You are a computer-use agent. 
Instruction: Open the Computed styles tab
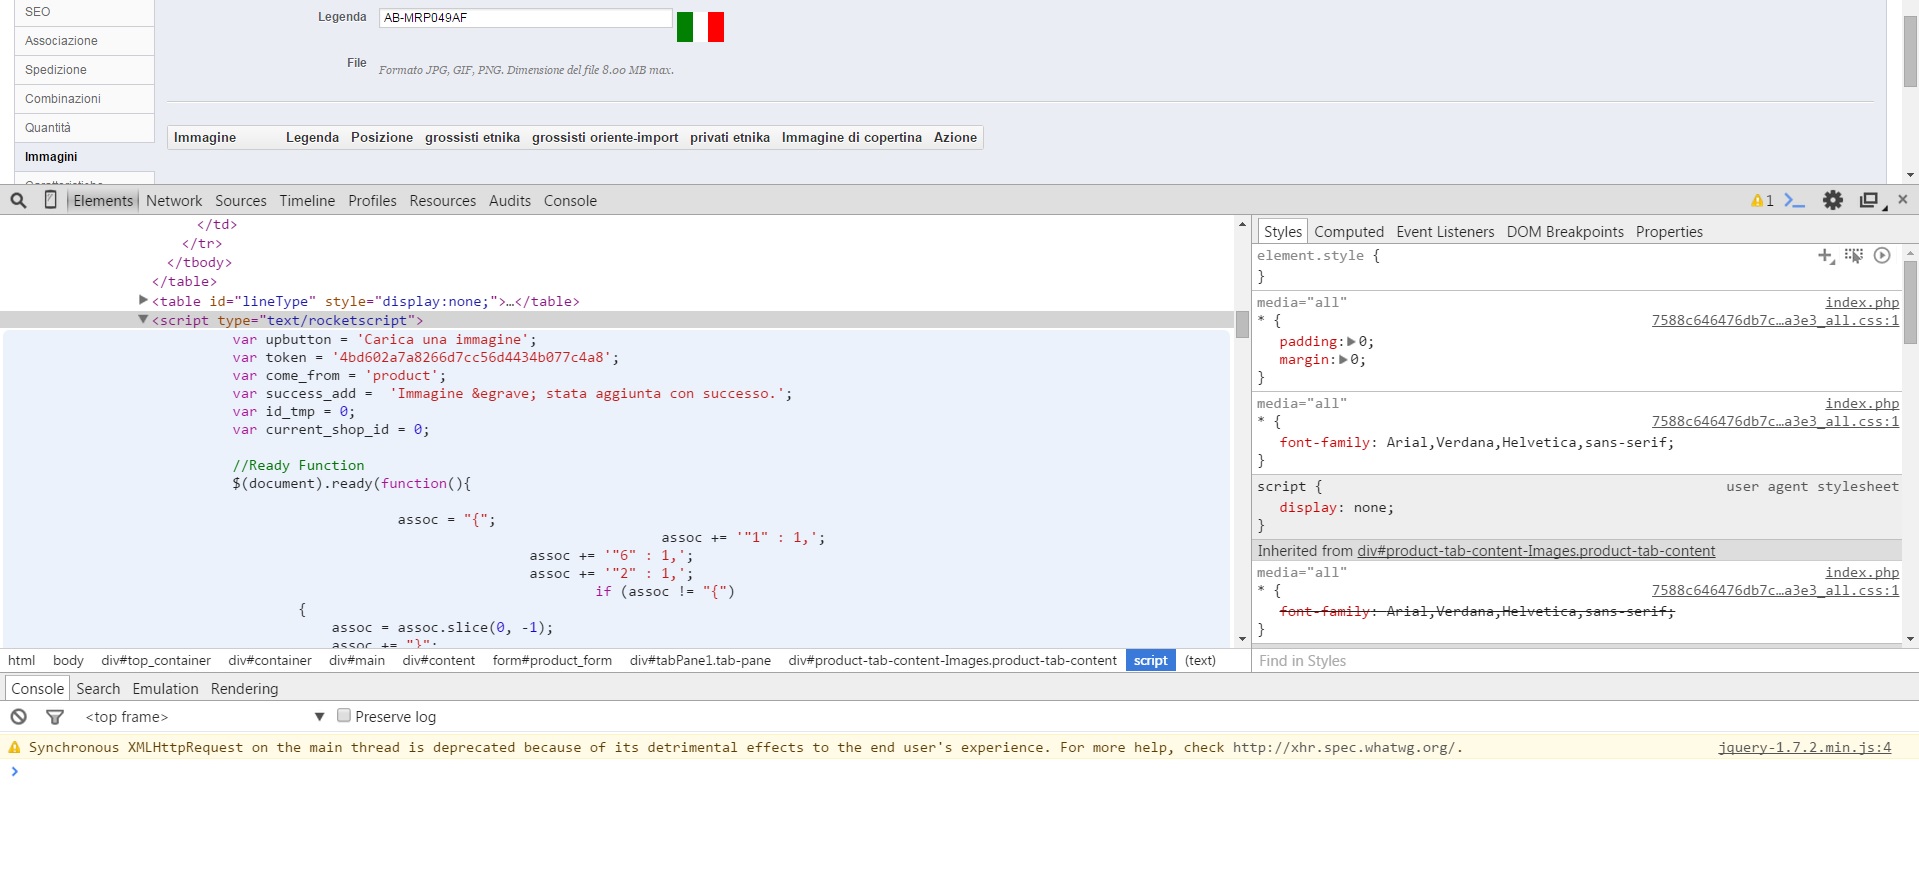coord(1348,232)
